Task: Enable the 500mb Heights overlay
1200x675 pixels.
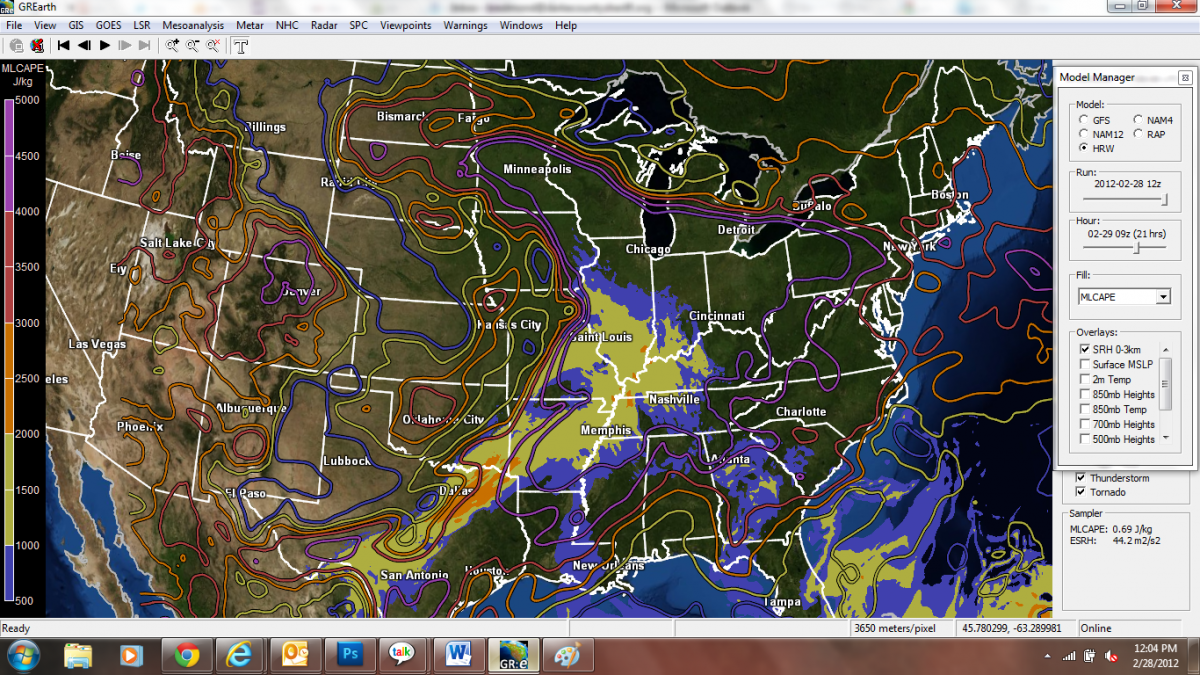Action: pos(1086,439)
